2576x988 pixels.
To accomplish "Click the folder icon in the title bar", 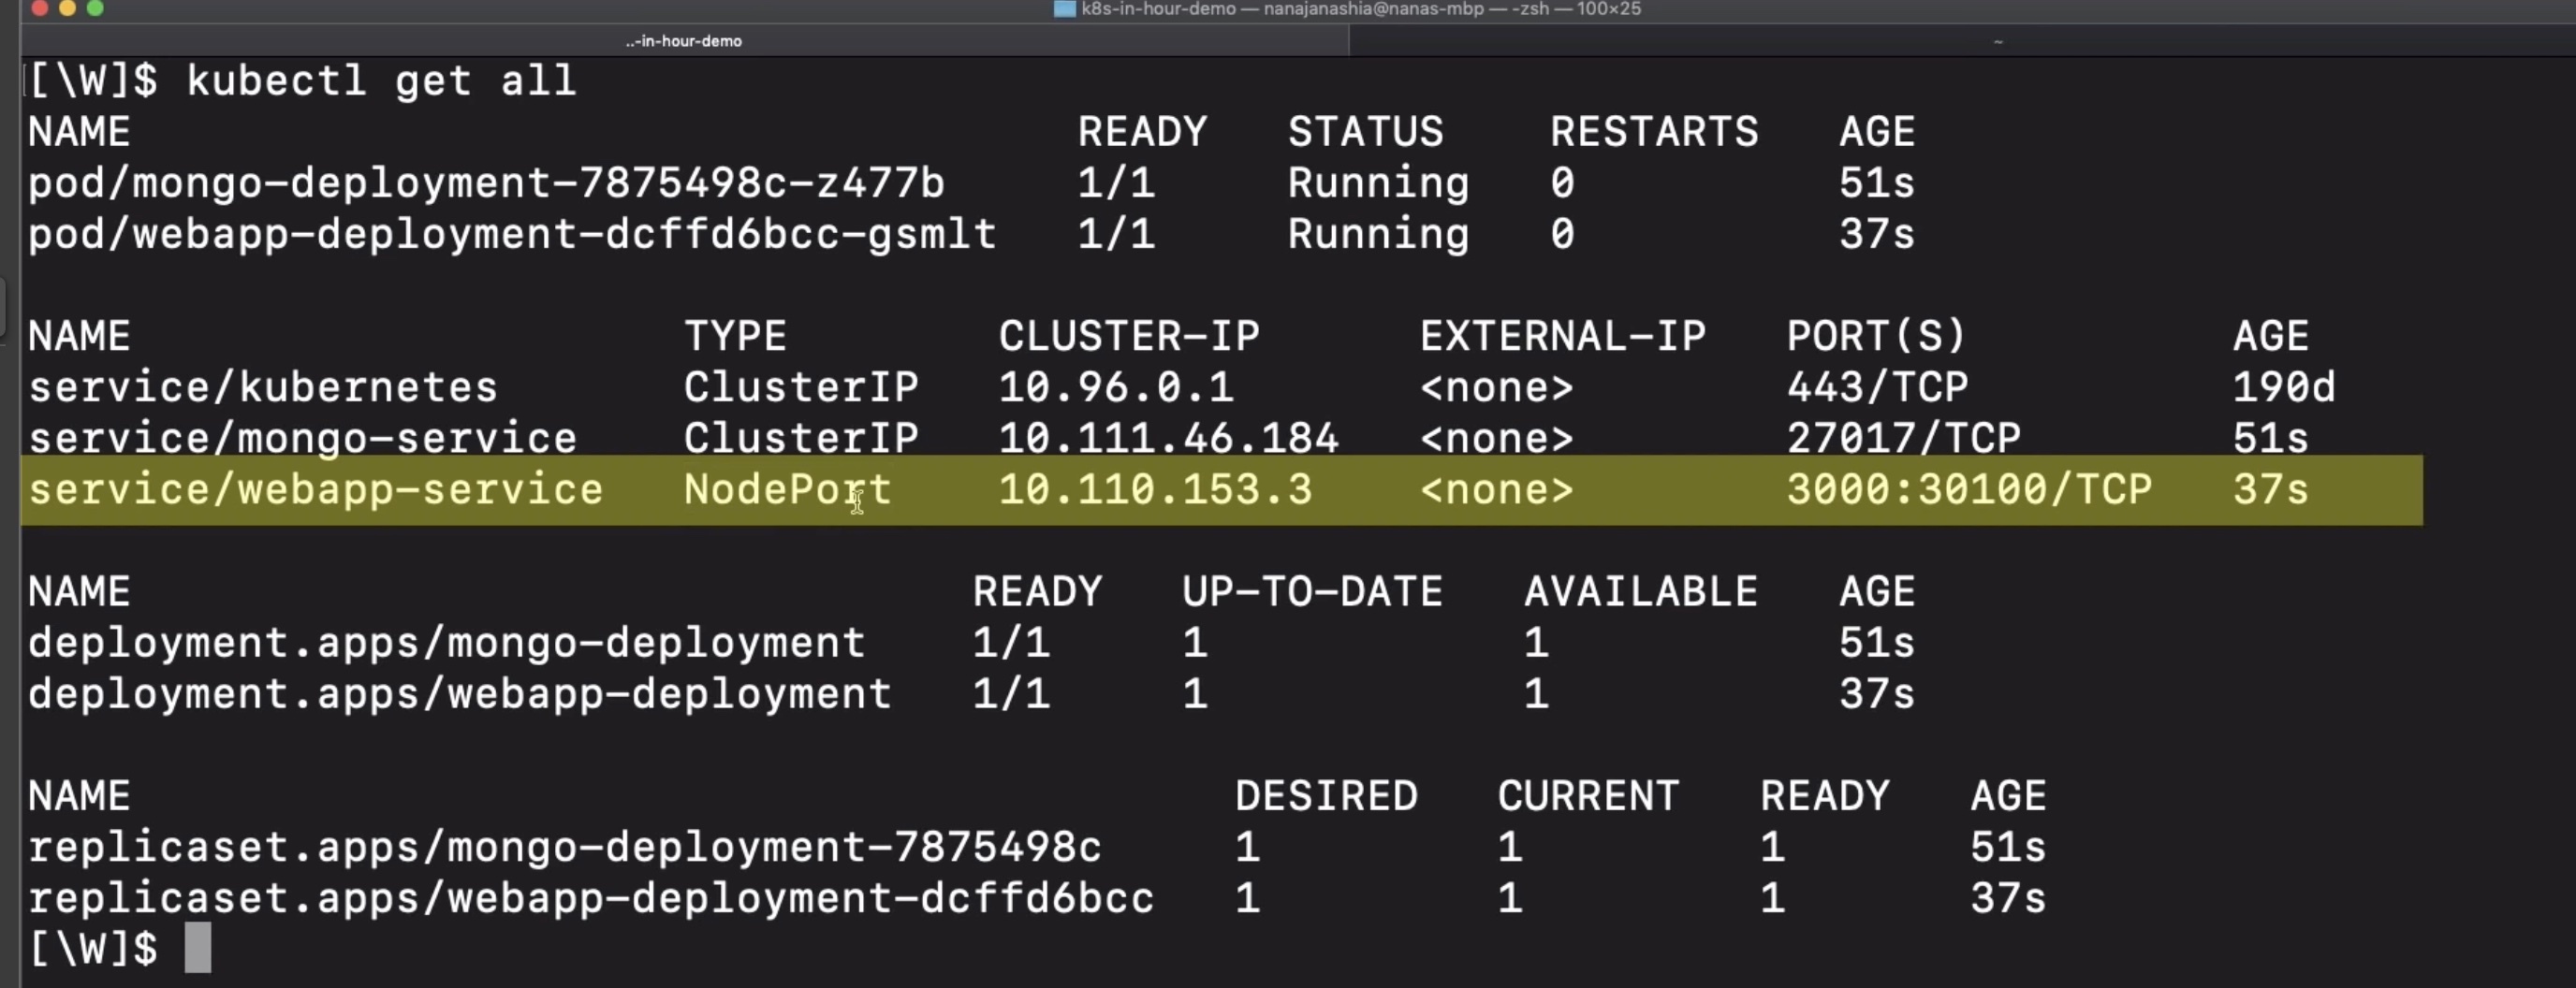I will pyautogui.click(x=1065, y=9).
